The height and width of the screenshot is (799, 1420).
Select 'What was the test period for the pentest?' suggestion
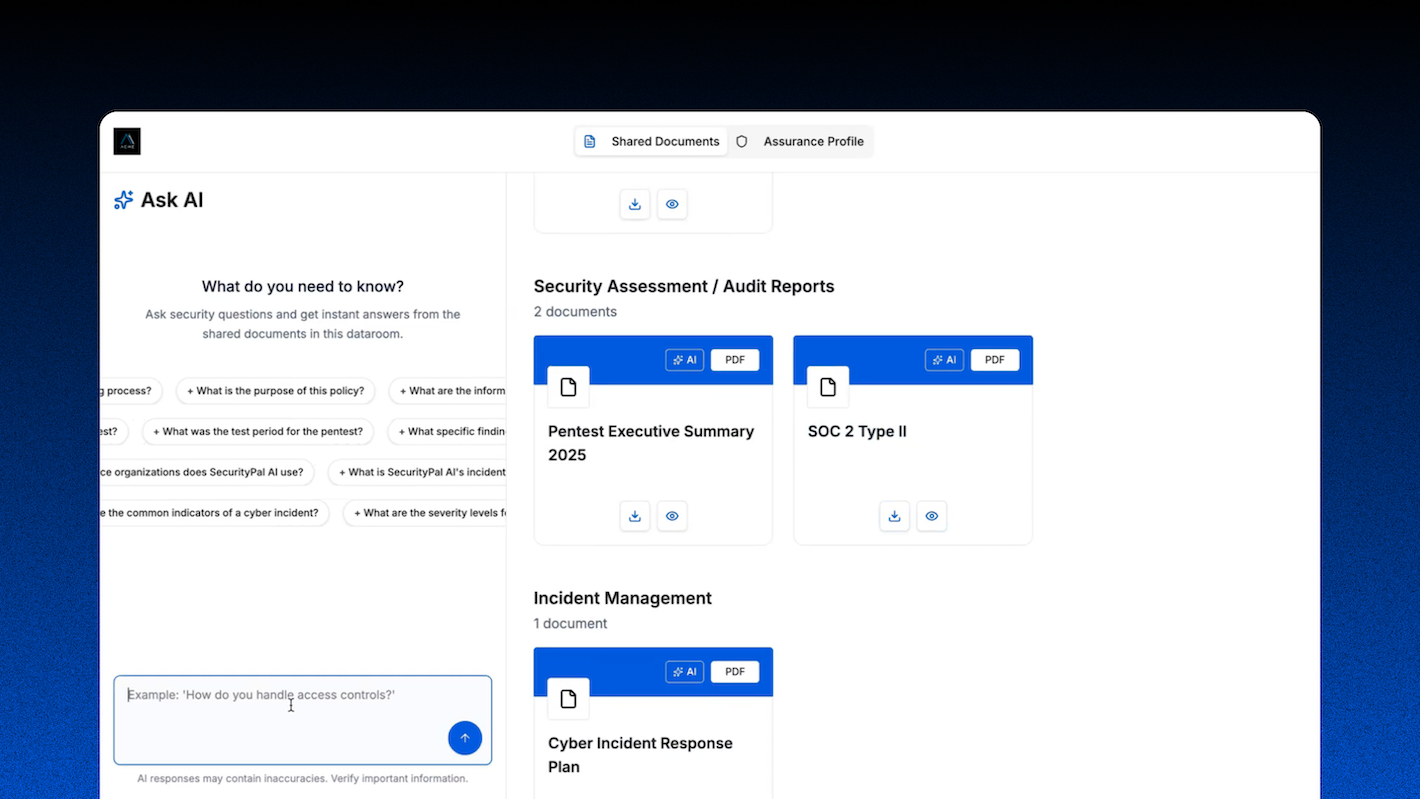point(258,432)
